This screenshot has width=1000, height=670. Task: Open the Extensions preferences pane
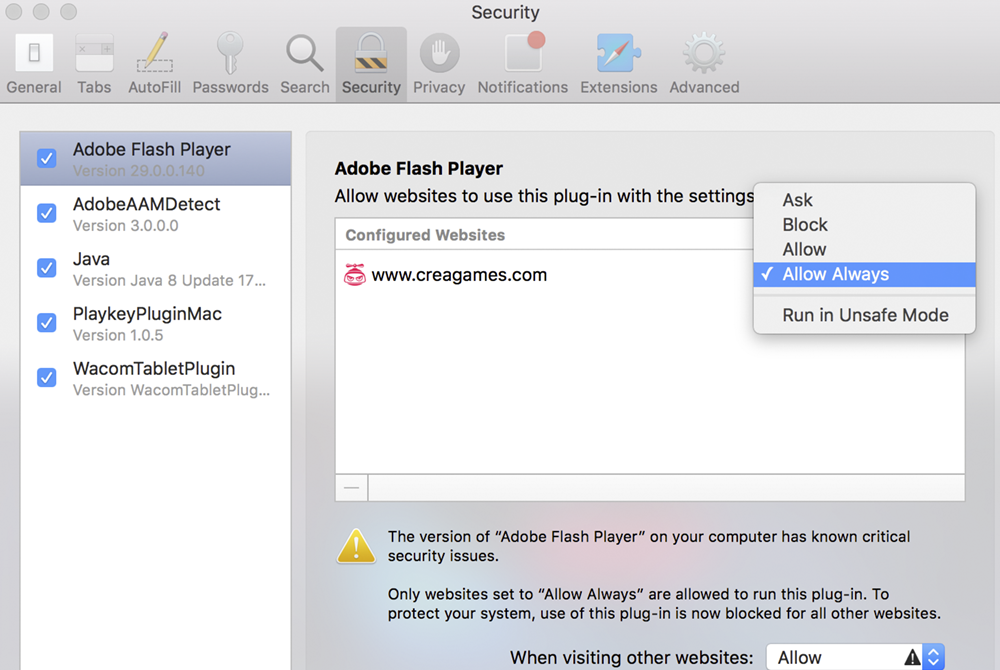tap(618, 63)
